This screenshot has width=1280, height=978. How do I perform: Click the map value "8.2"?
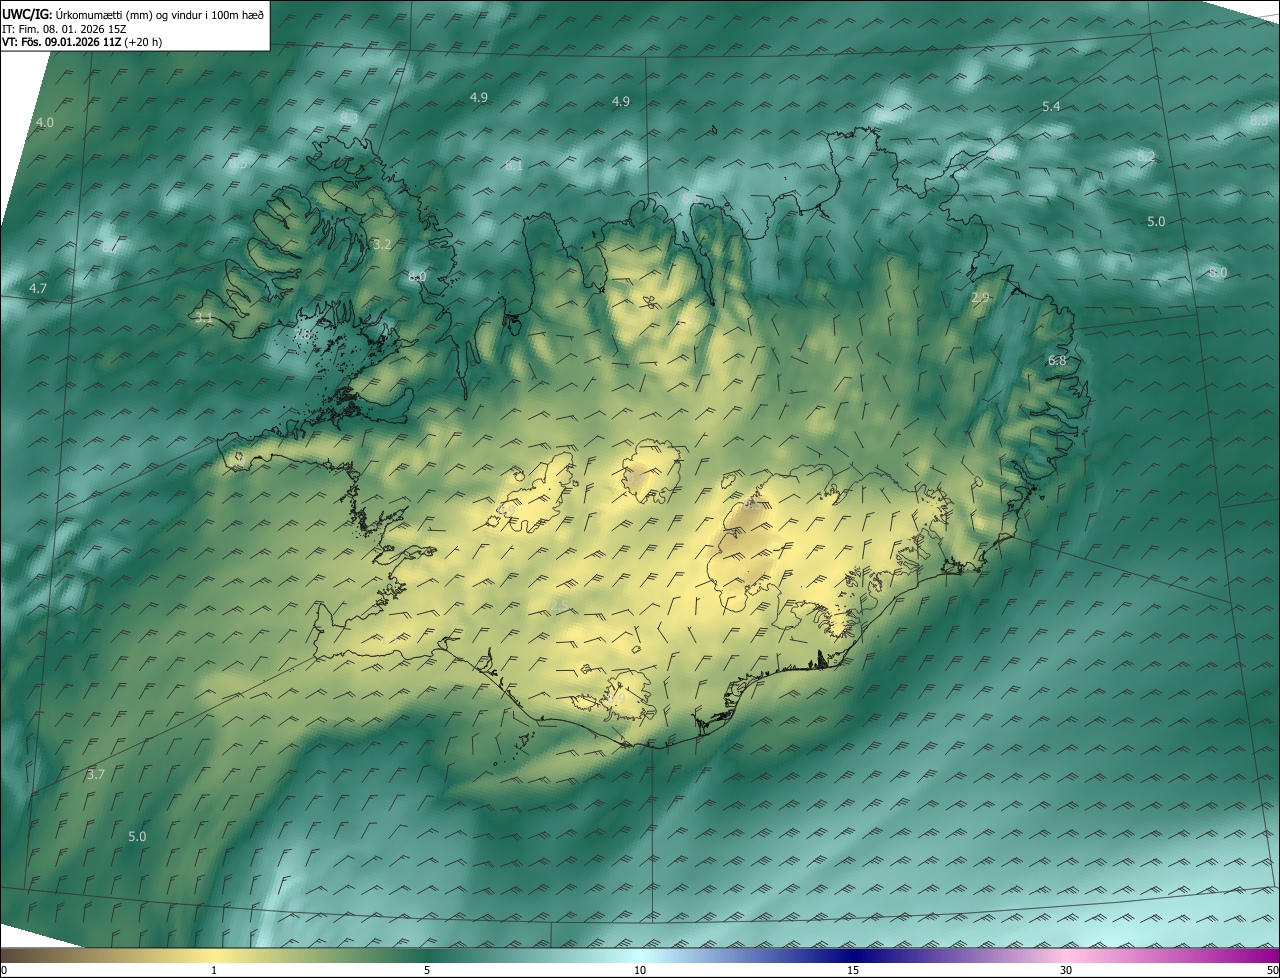(x=1146, y=157)
